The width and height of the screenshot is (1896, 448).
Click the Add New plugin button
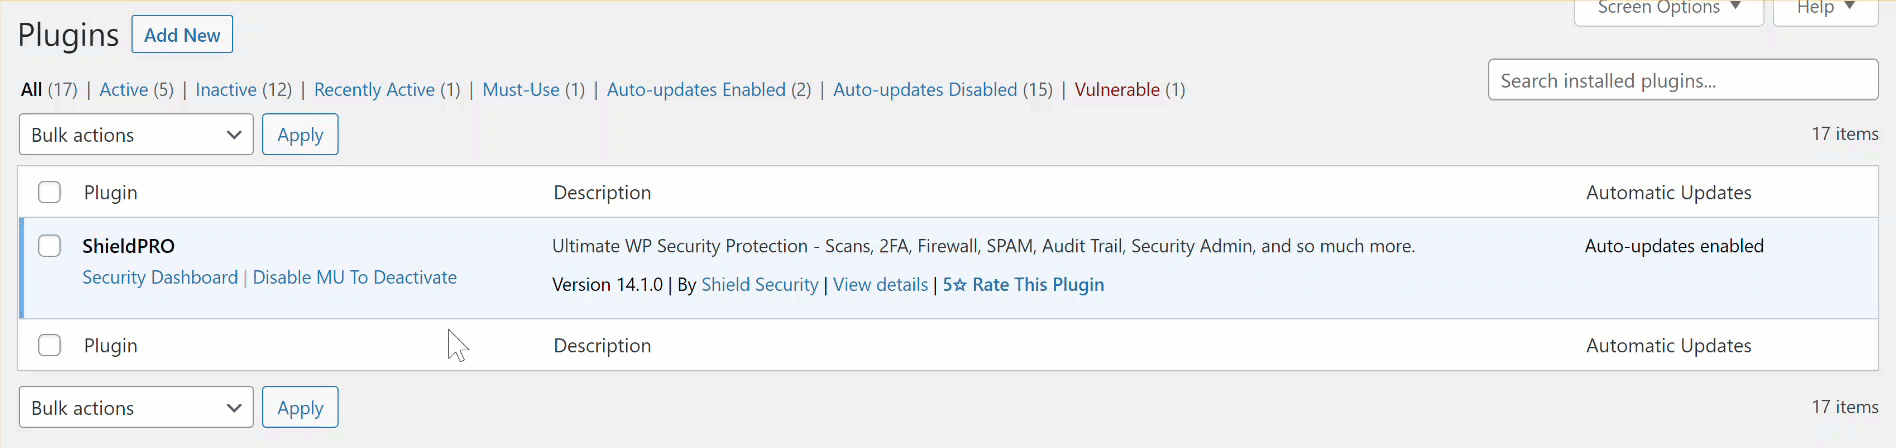182,35
